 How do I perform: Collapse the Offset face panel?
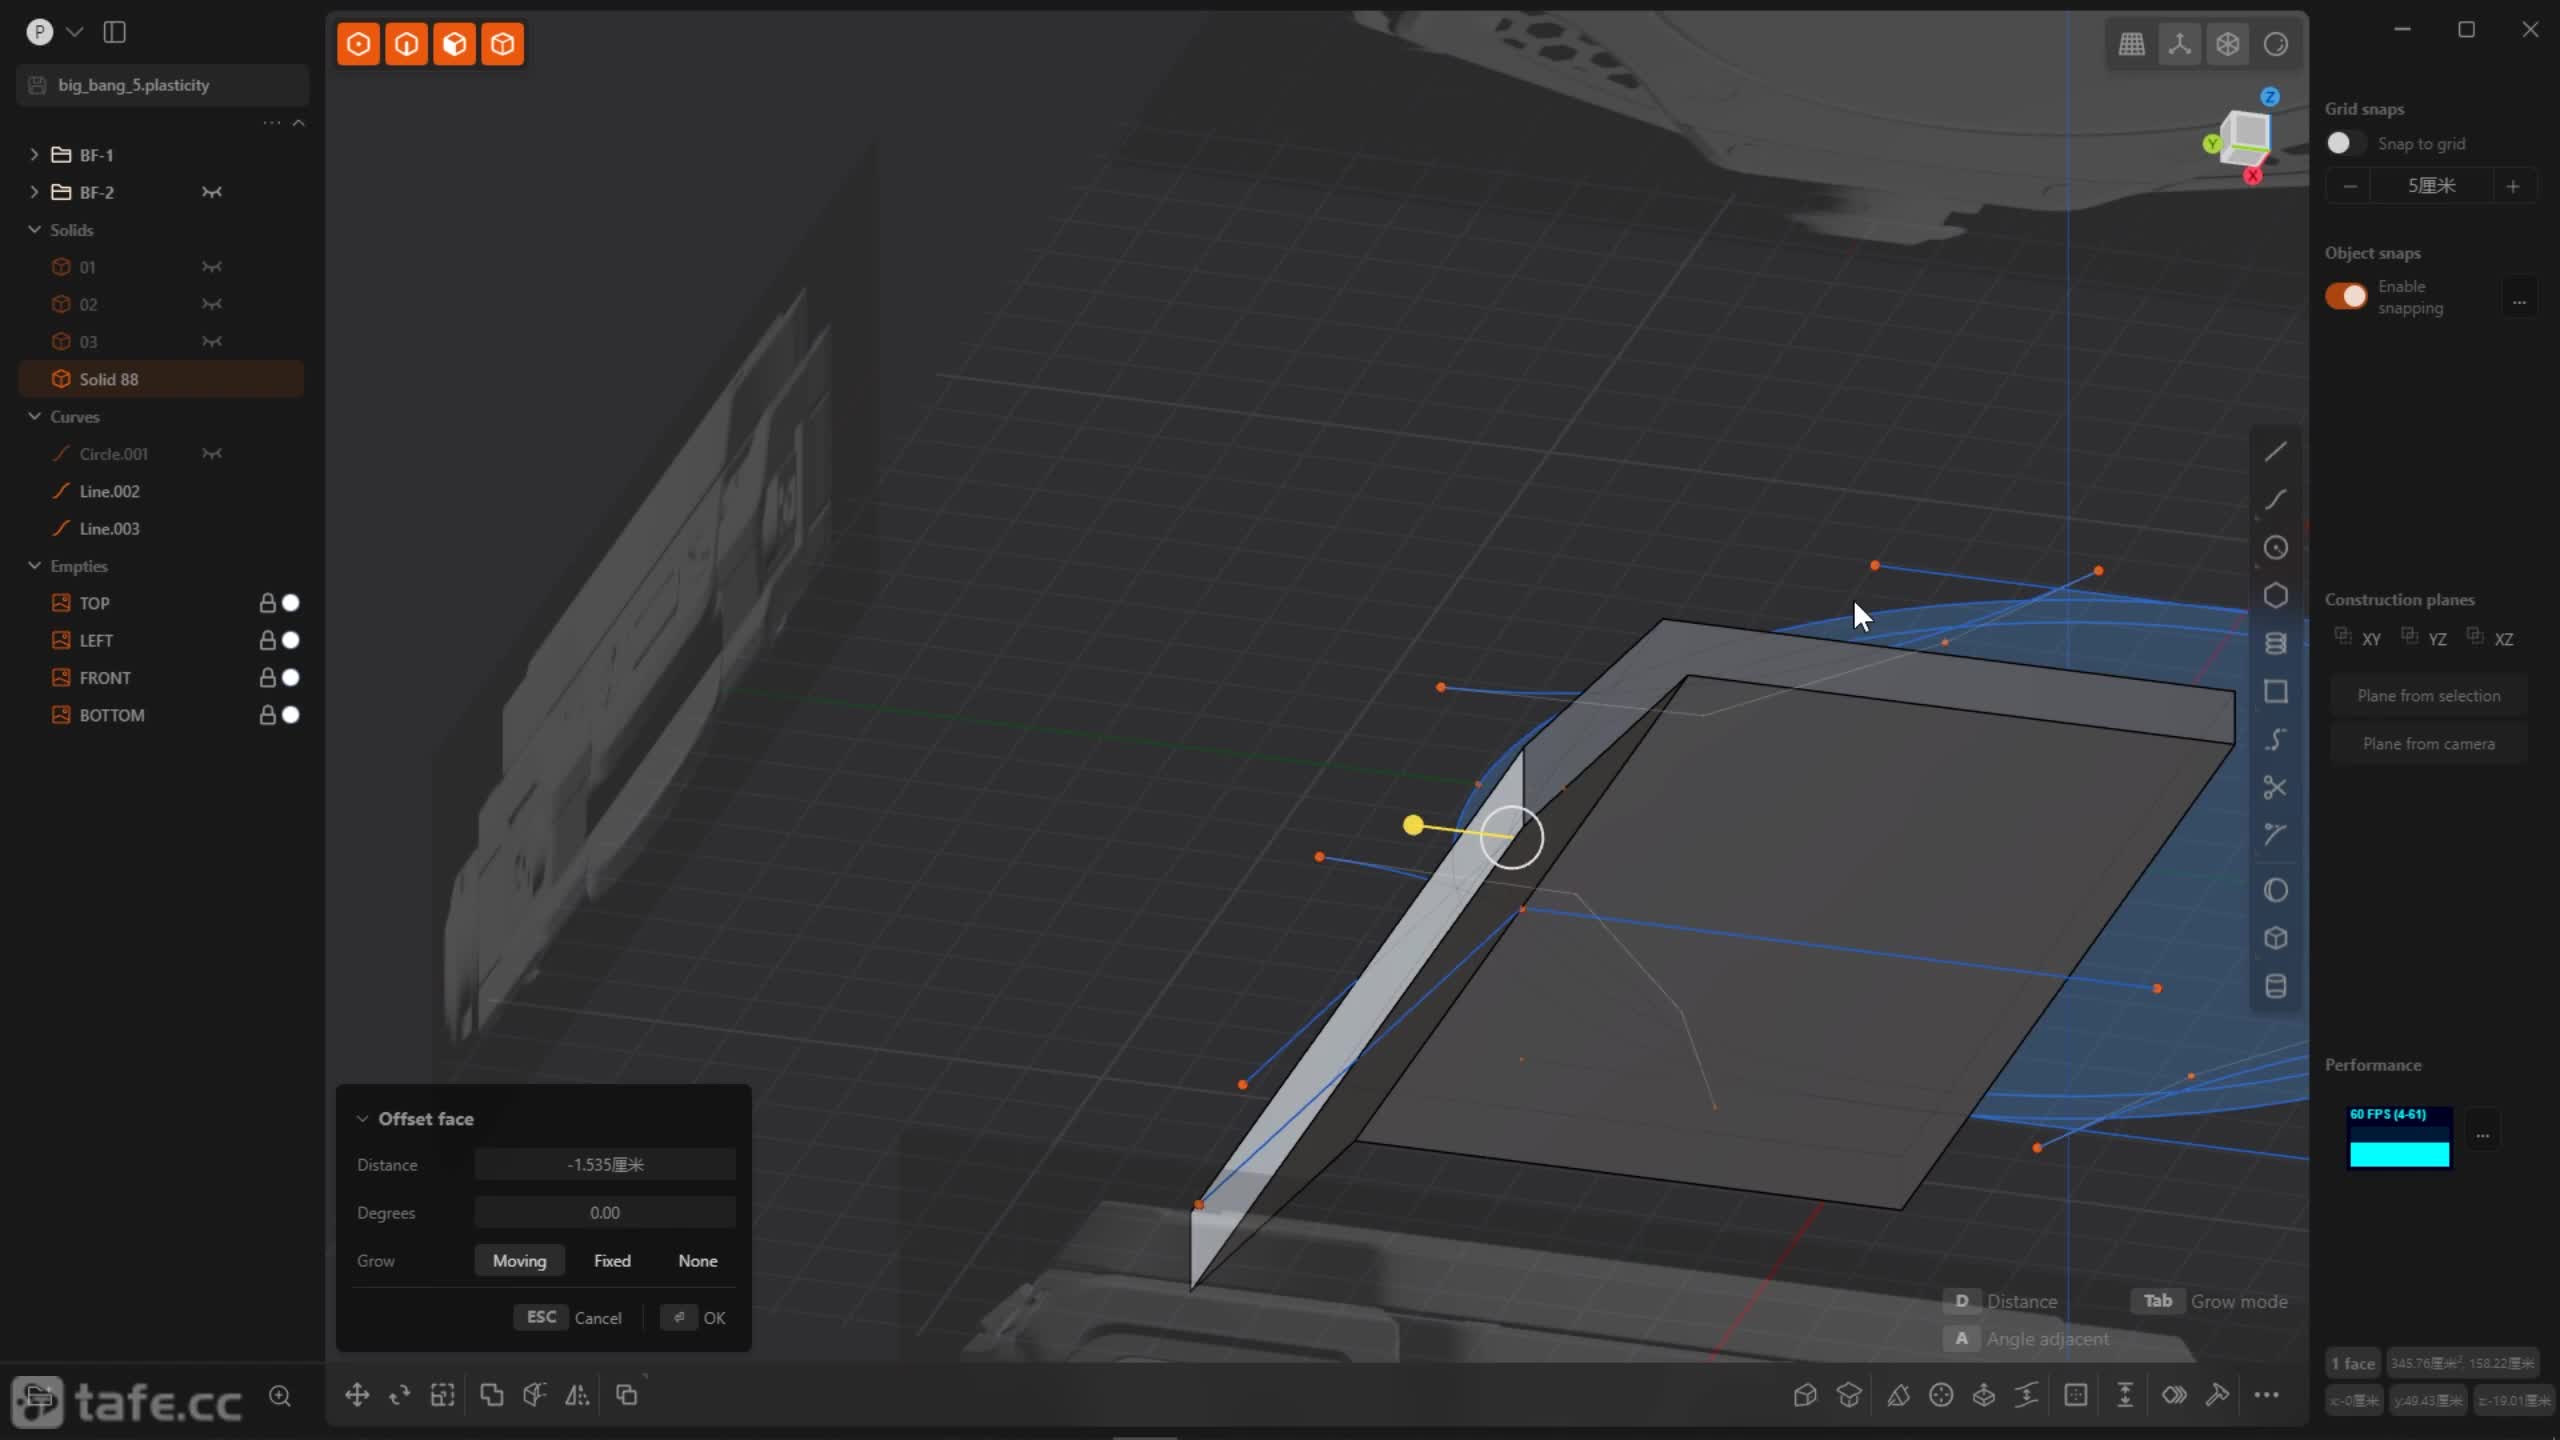coord(362,1119)
